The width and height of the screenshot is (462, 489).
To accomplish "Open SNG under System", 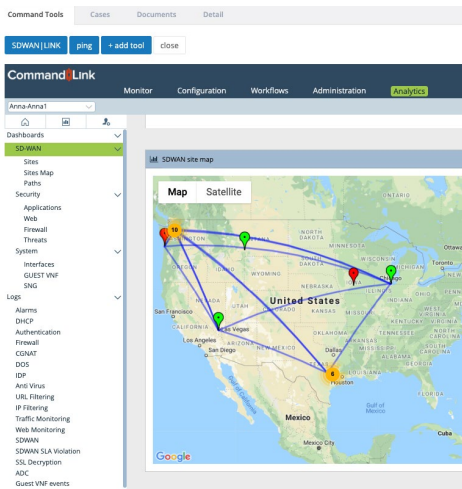I will pyautogui.click(x=30, y=286).
